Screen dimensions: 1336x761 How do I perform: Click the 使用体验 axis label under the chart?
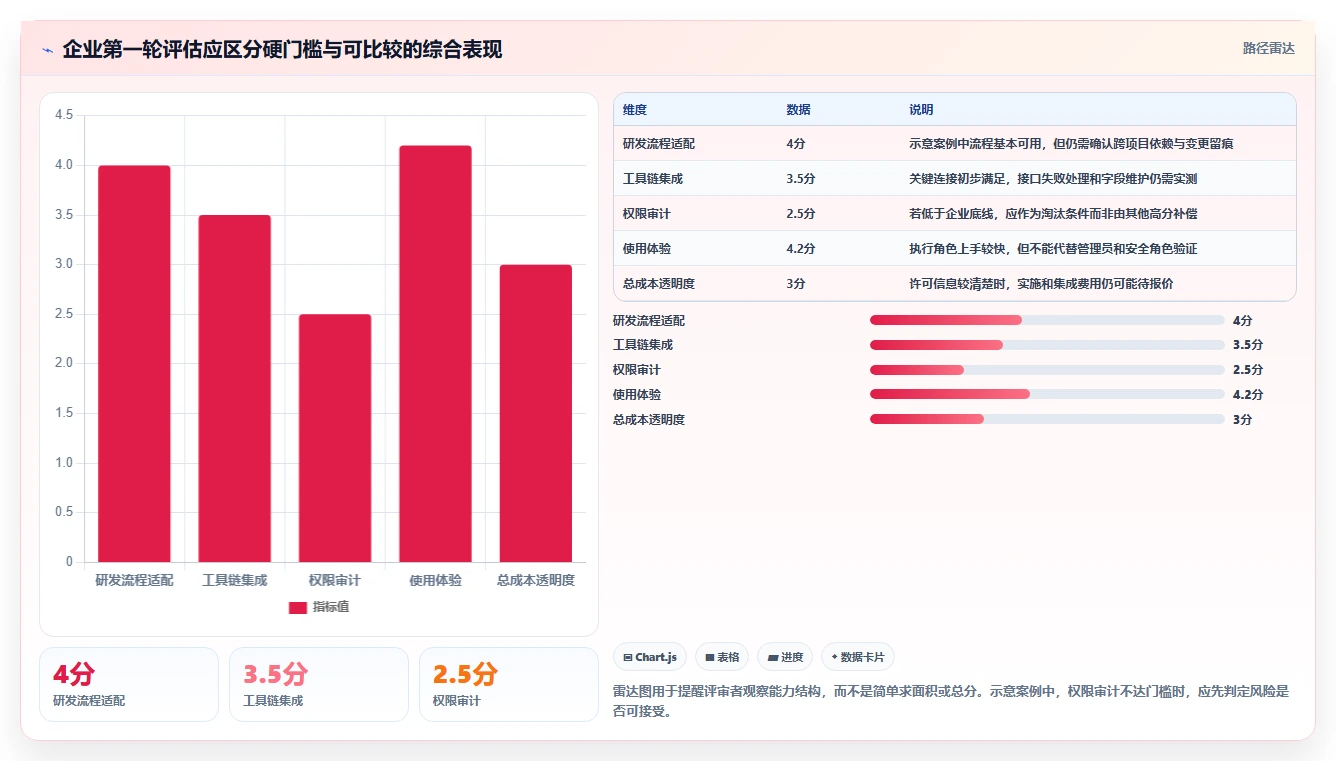[x=435, y=580]
